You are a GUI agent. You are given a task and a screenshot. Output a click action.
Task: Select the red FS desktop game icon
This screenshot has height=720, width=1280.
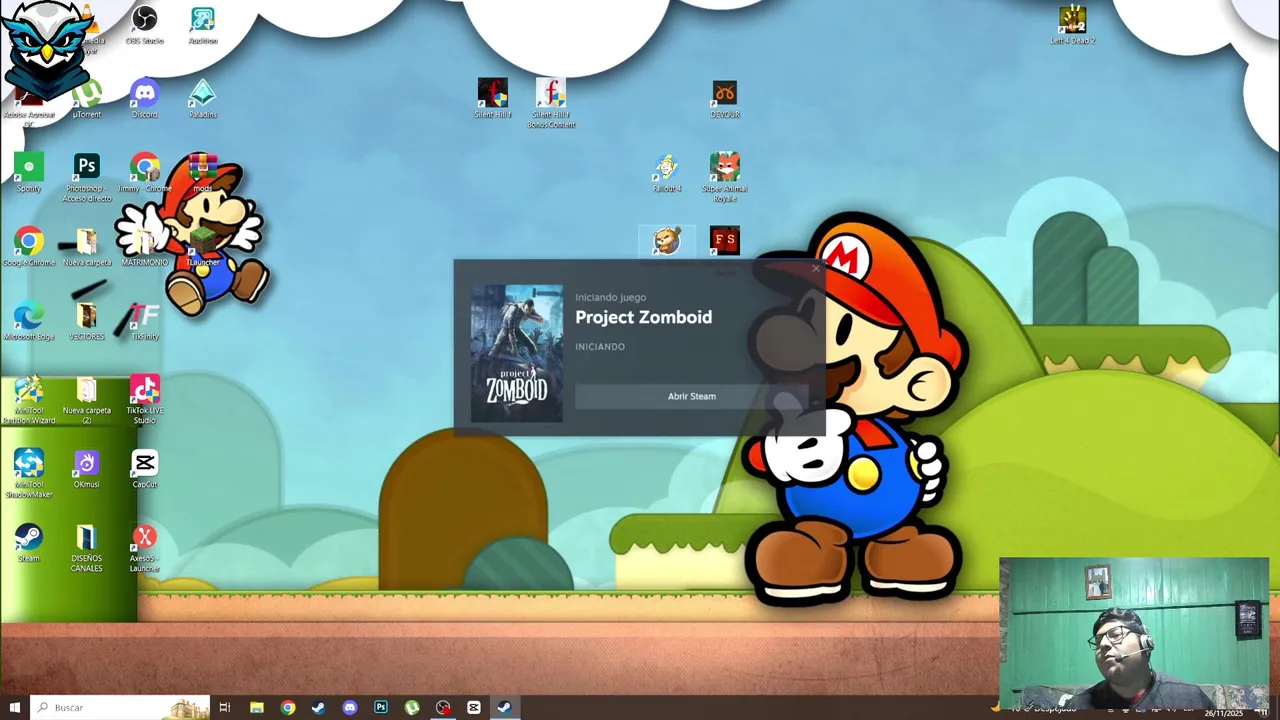click(725, 240)
